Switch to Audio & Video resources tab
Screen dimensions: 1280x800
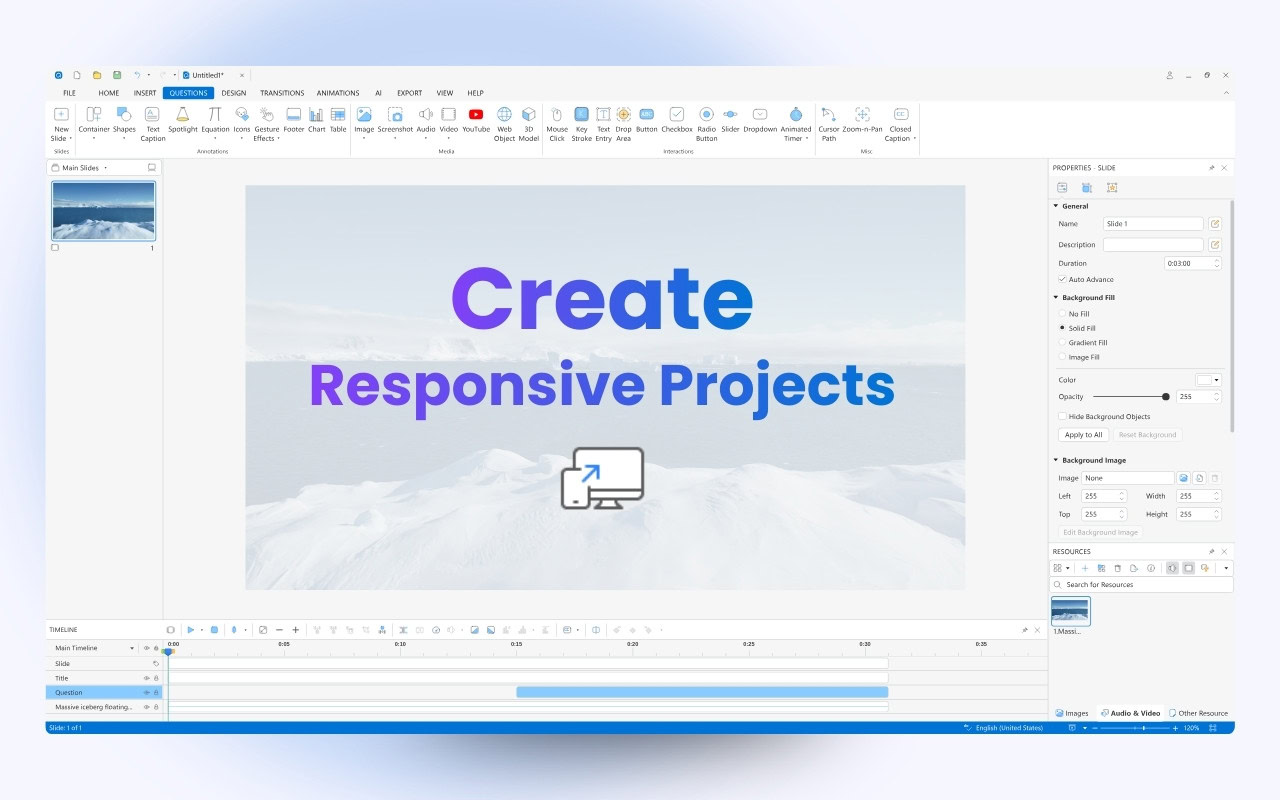pyautogui.click(x=1130, y=713)
